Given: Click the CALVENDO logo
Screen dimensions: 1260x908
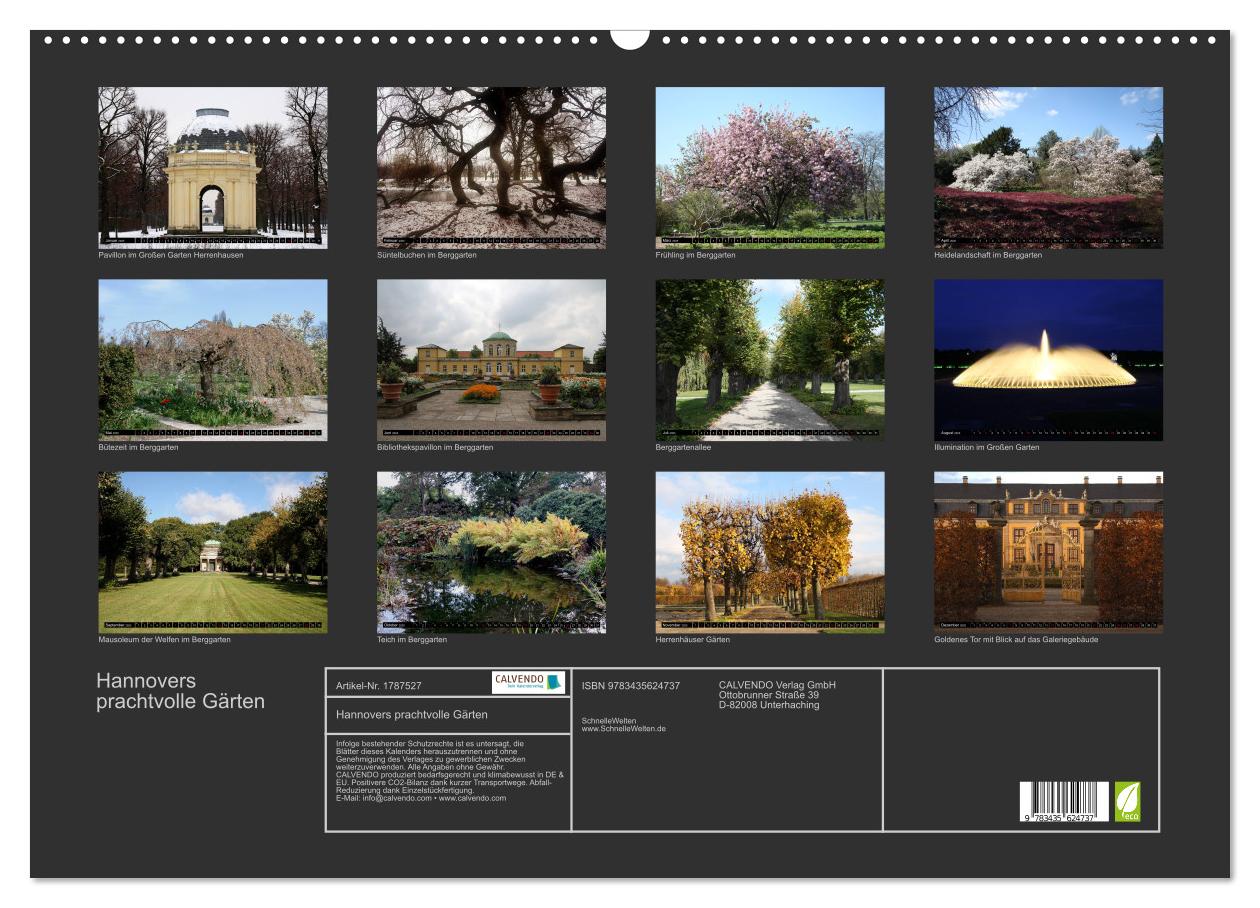Looking at the screenshot, I should pos(528,682).
